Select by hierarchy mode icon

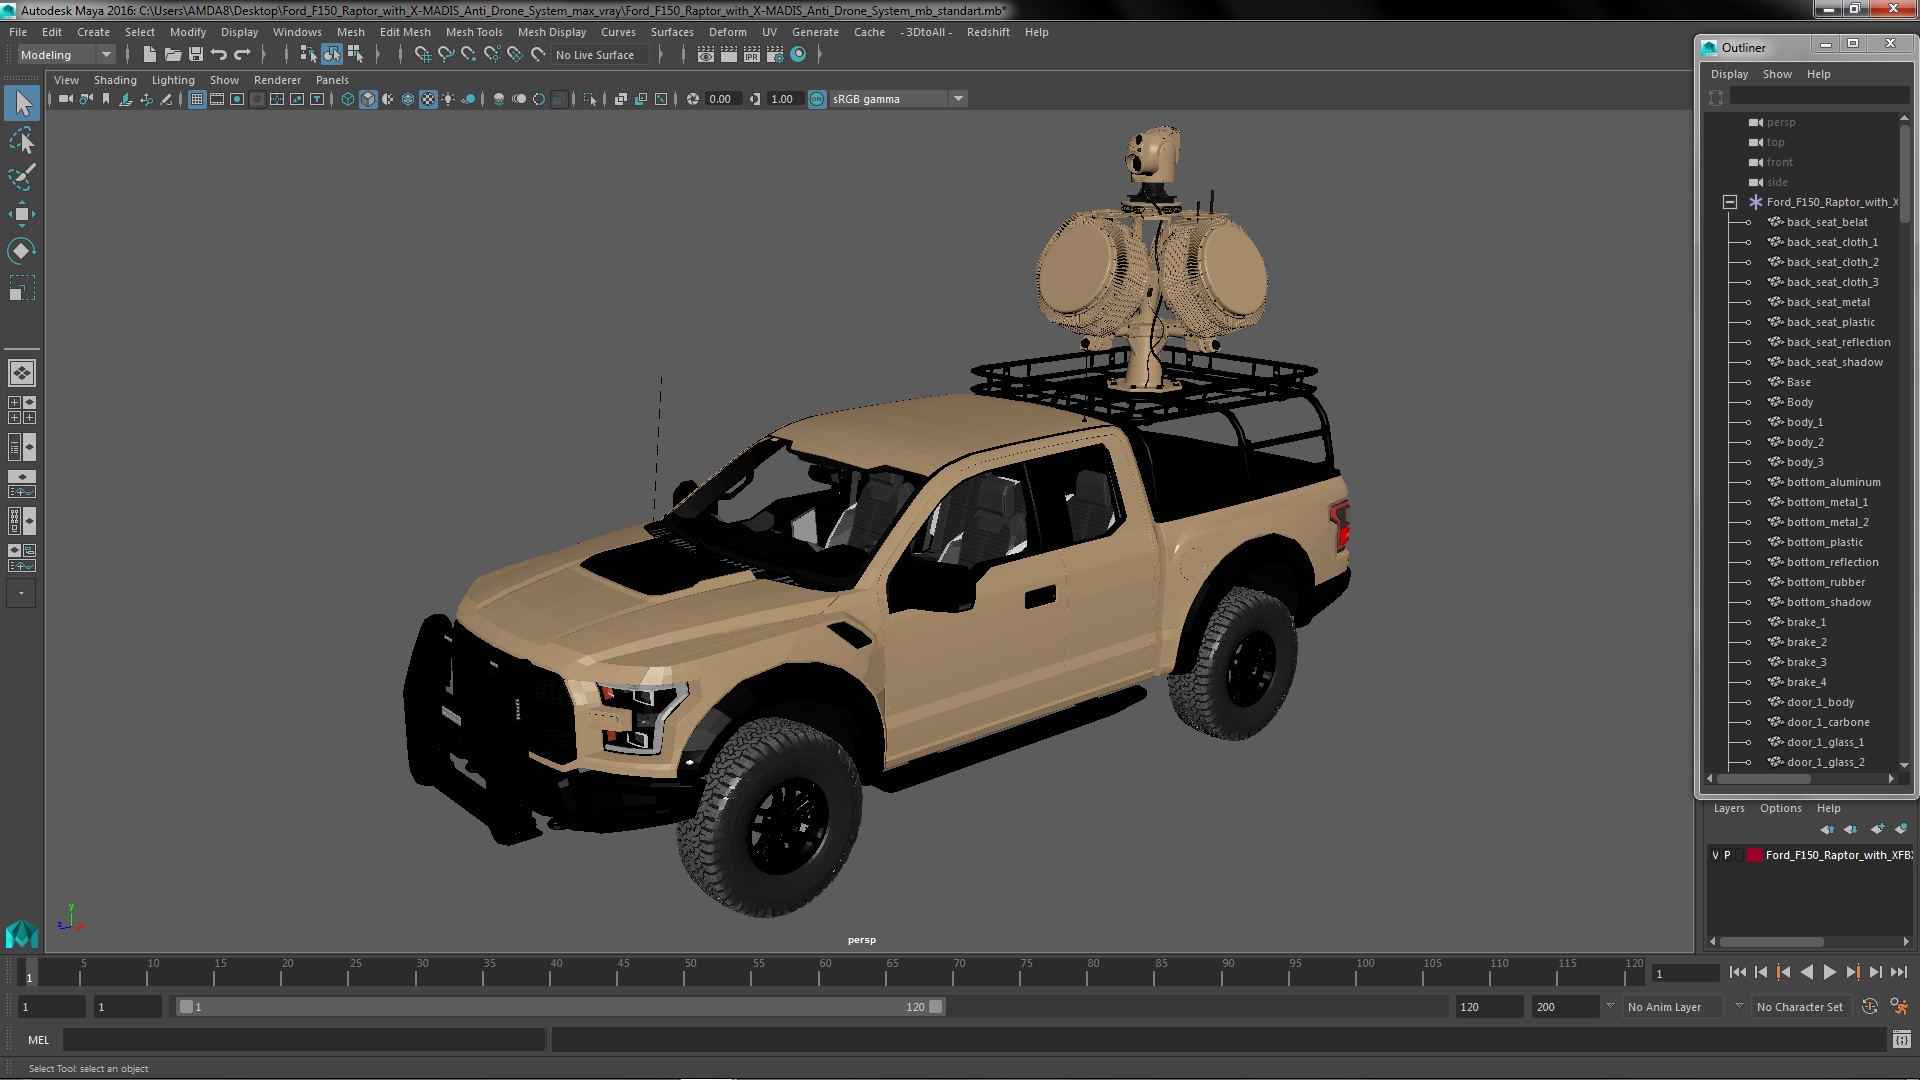click(x=308, y=55)
